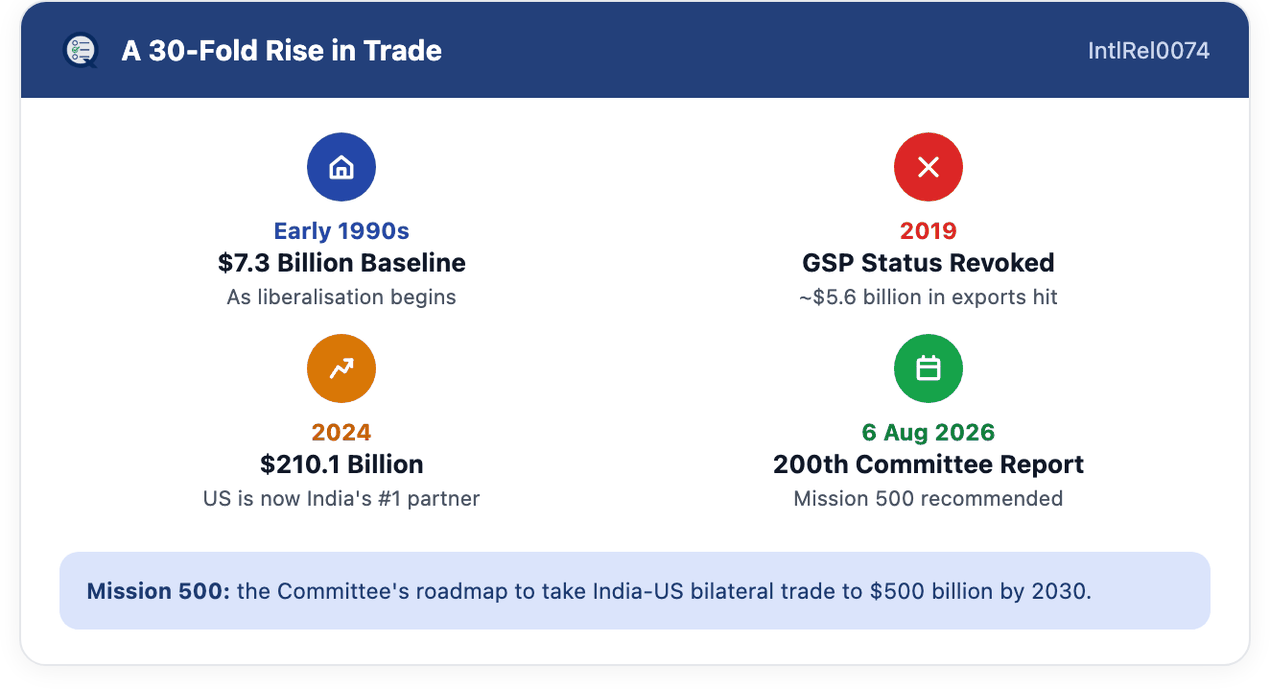This screenshot has width=1270, height=689.
Task: Click the orange 2024 year label
Action: click(x=341, y=432)
